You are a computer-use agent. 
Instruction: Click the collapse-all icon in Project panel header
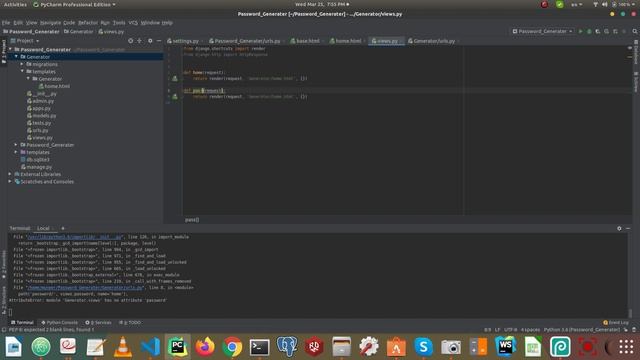pos(140,41)
